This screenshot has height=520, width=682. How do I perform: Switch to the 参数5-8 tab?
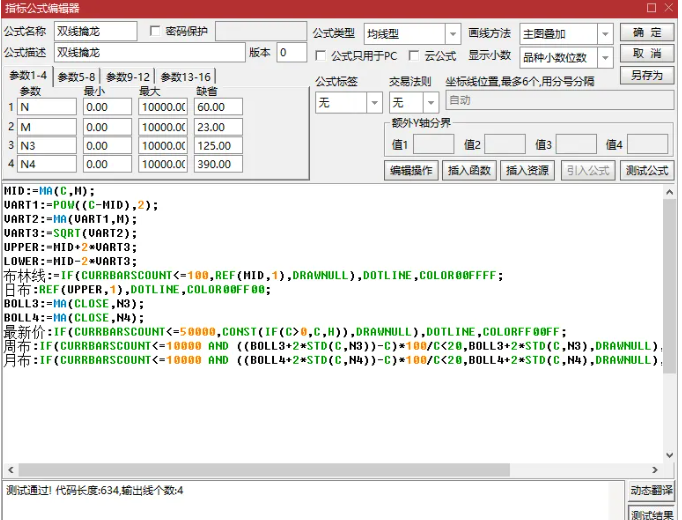(x=77, y=77)
